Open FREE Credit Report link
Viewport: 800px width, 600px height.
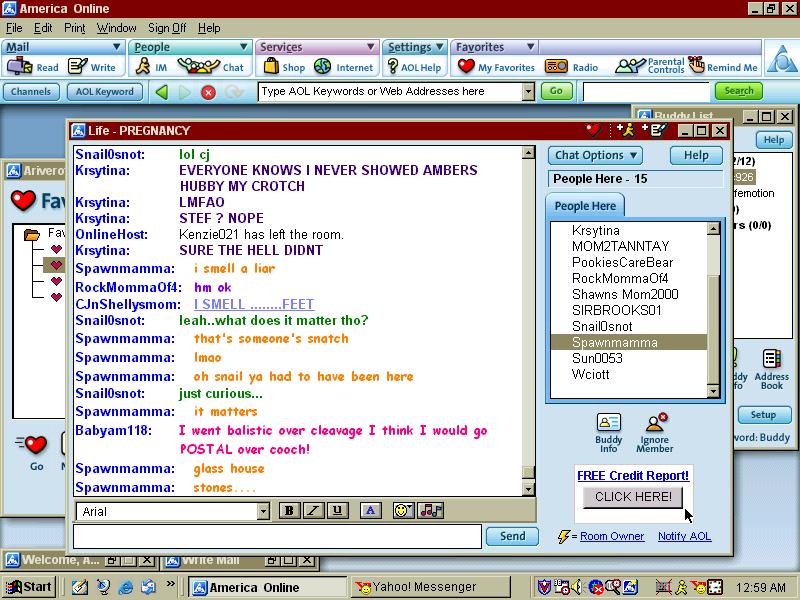(633, 476)
